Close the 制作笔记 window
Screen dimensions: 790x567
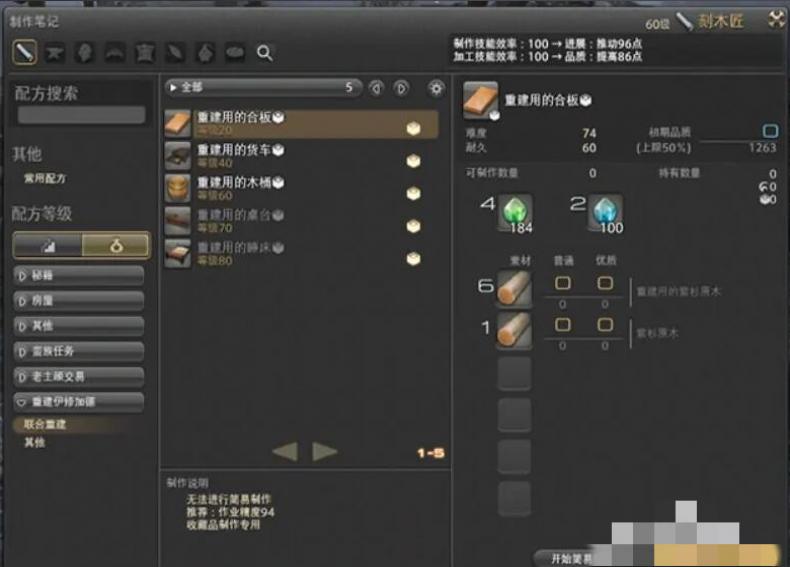pos(777,19)
